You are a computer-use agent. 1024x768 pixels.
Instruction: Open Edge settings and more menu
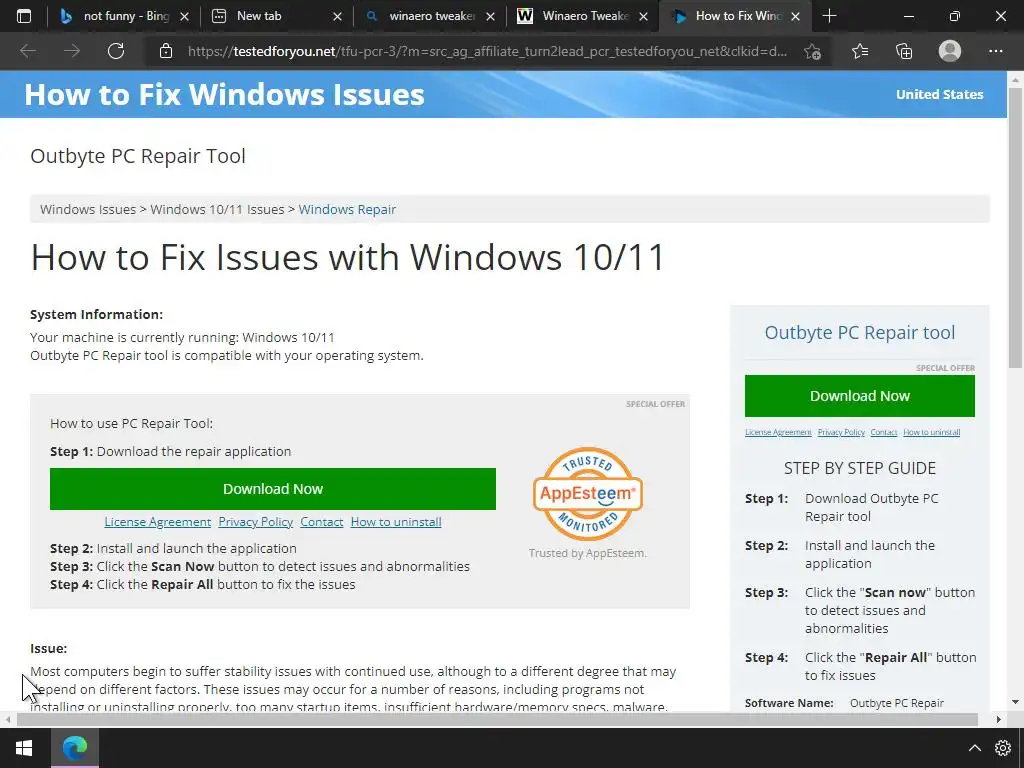(x=995, y=51)
